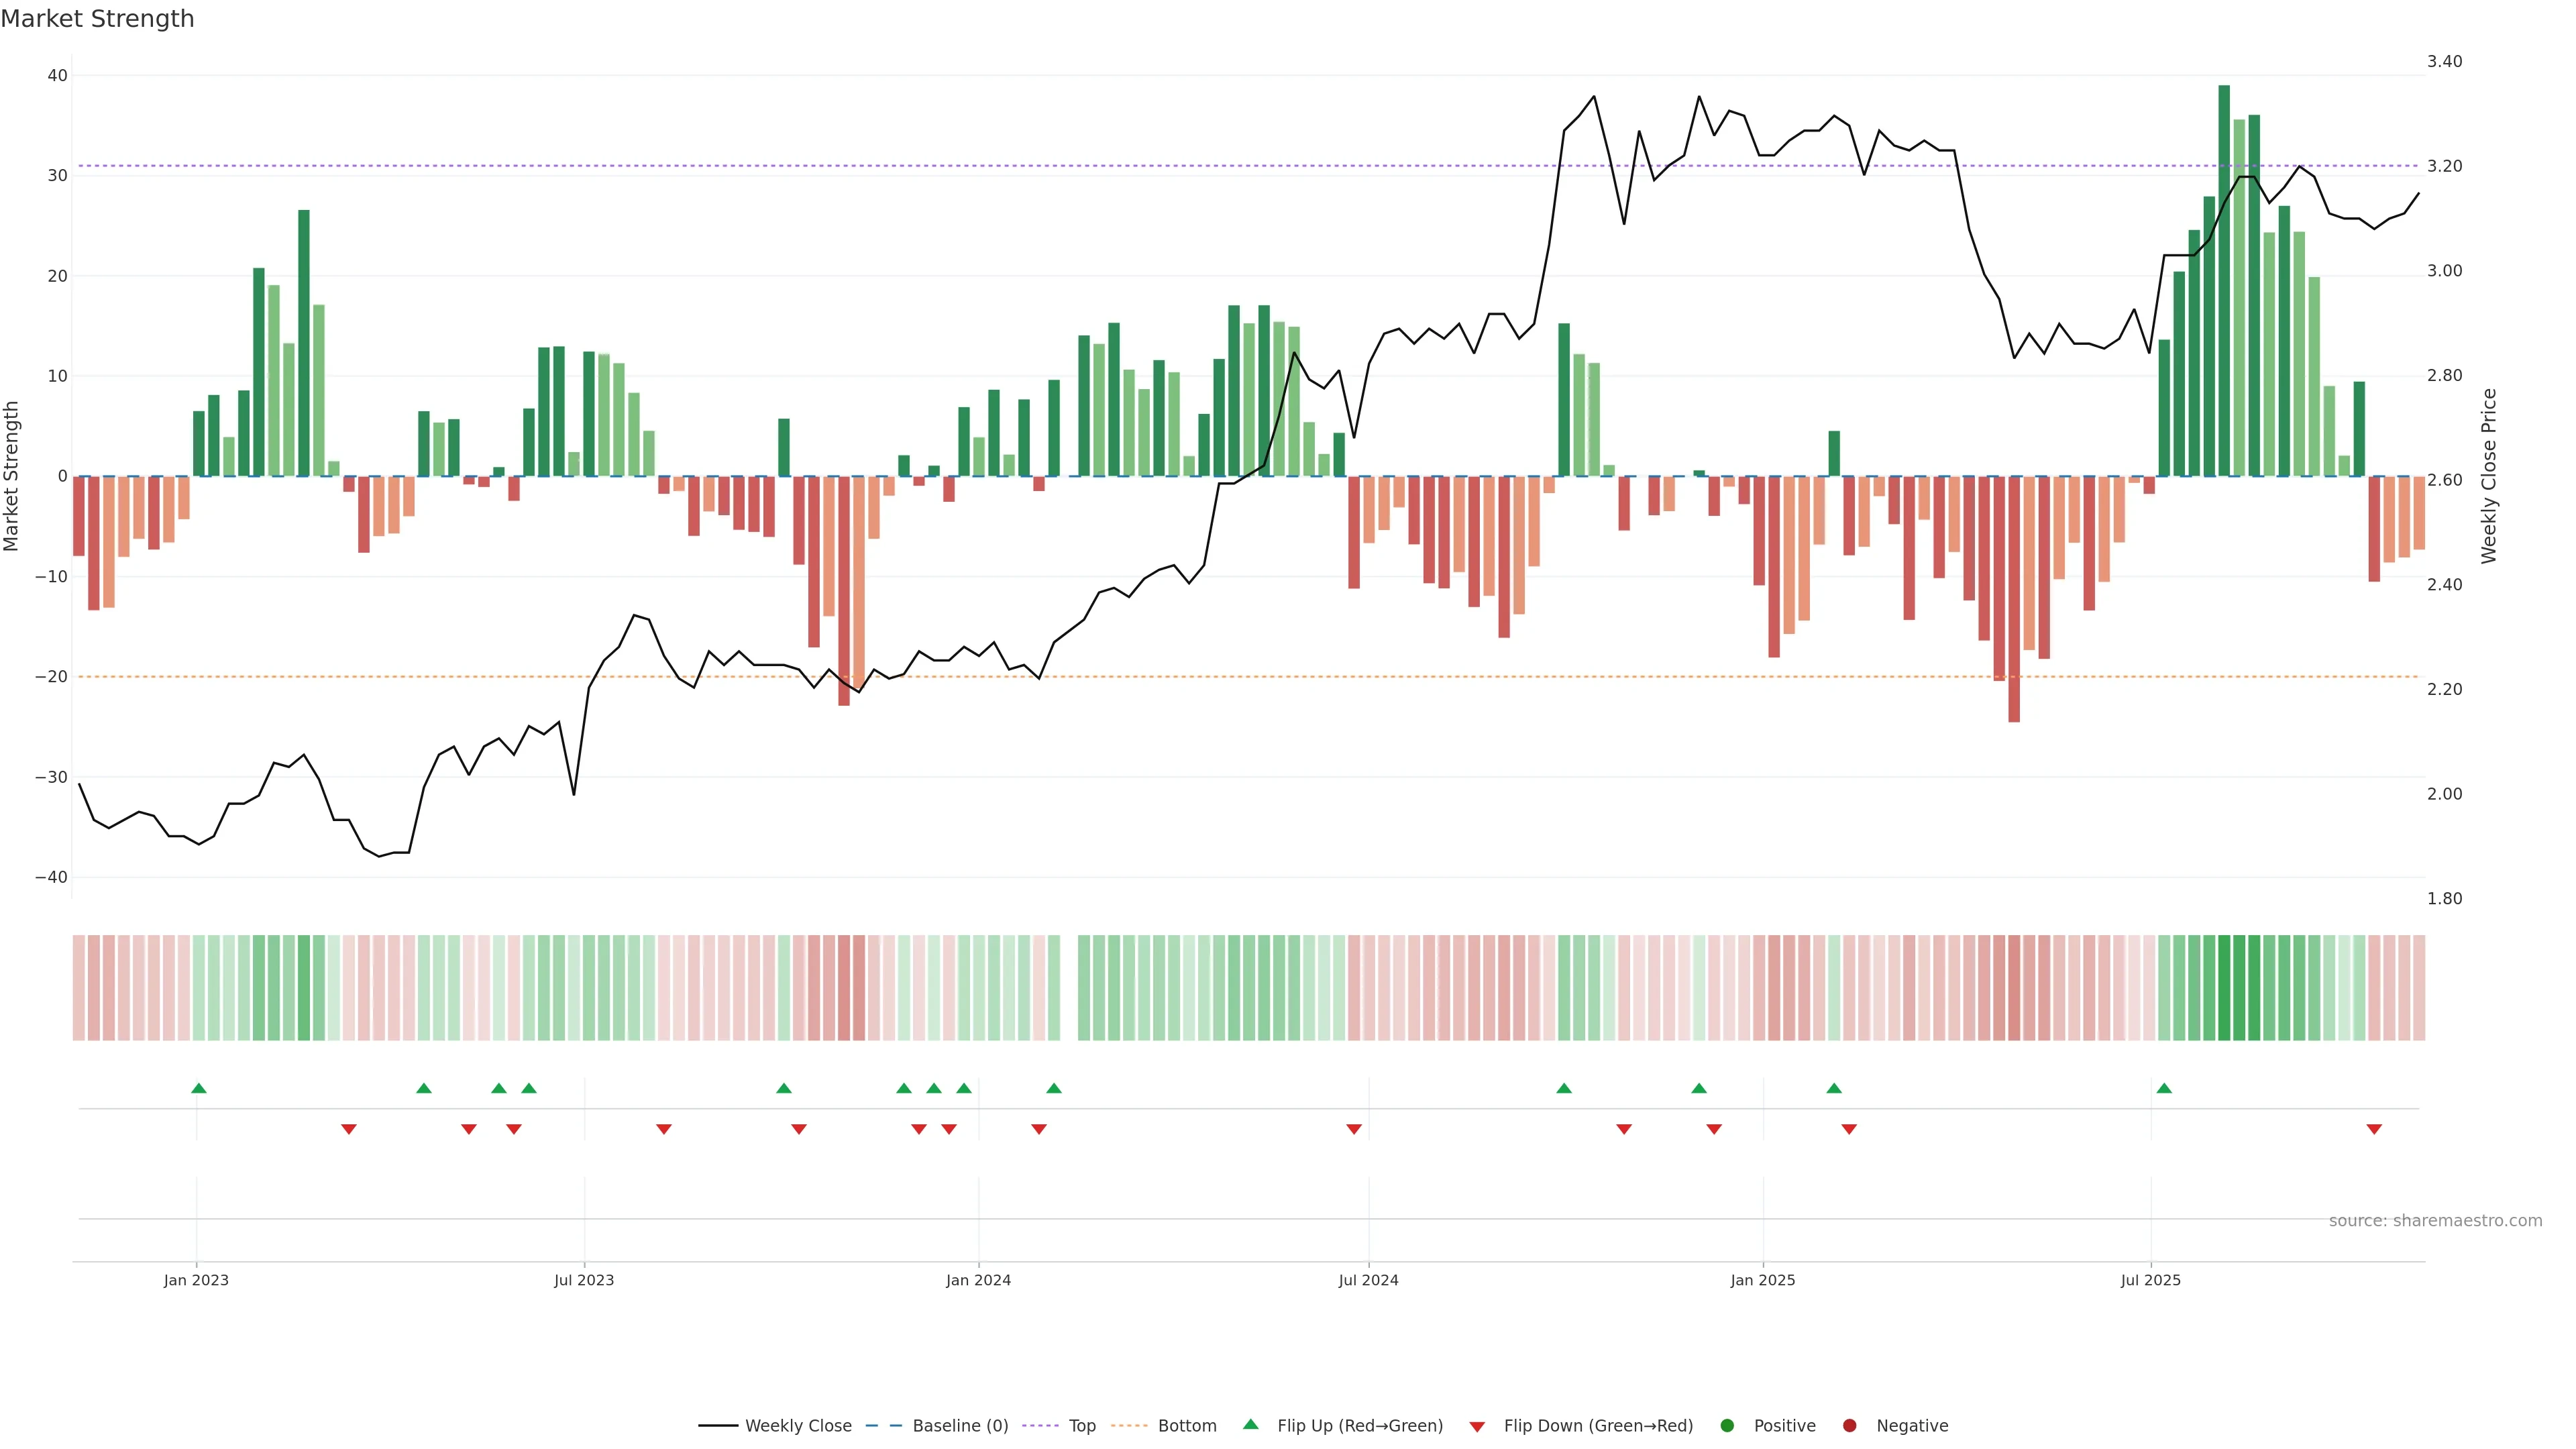Click the green Positive legend dot

point(1727,1425)
